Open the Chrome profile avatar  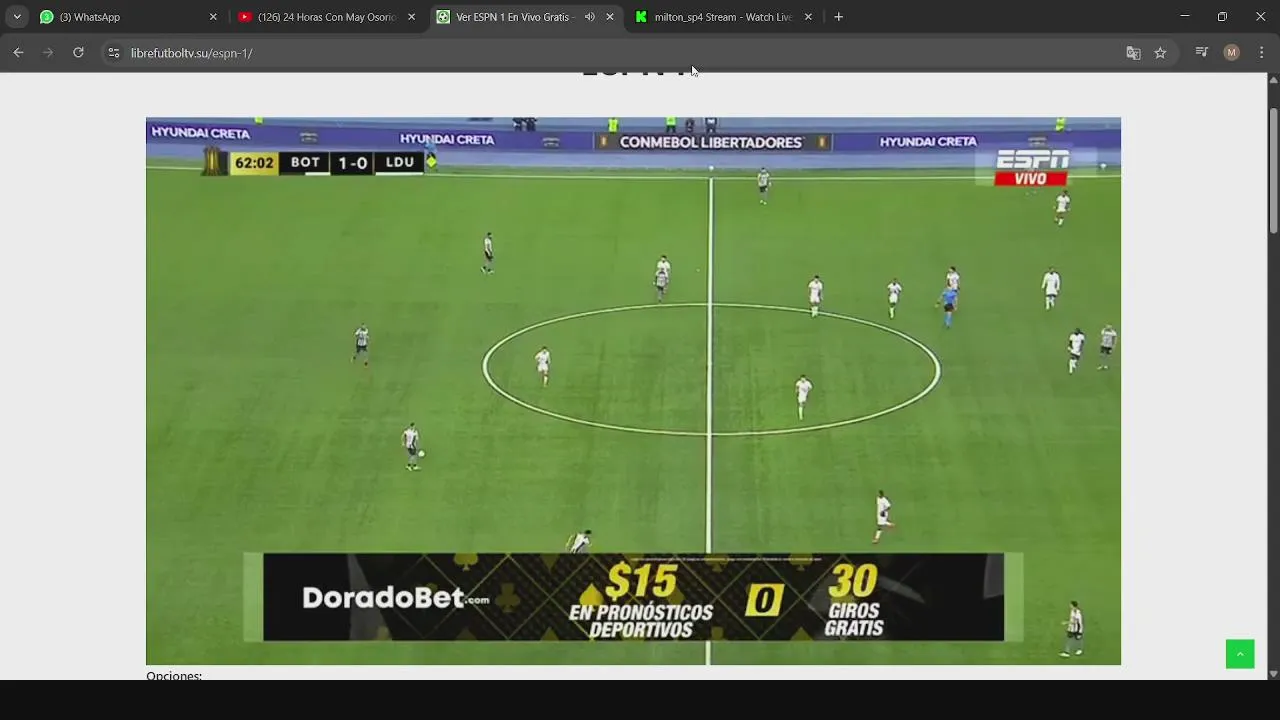(x=1232, y=53)
